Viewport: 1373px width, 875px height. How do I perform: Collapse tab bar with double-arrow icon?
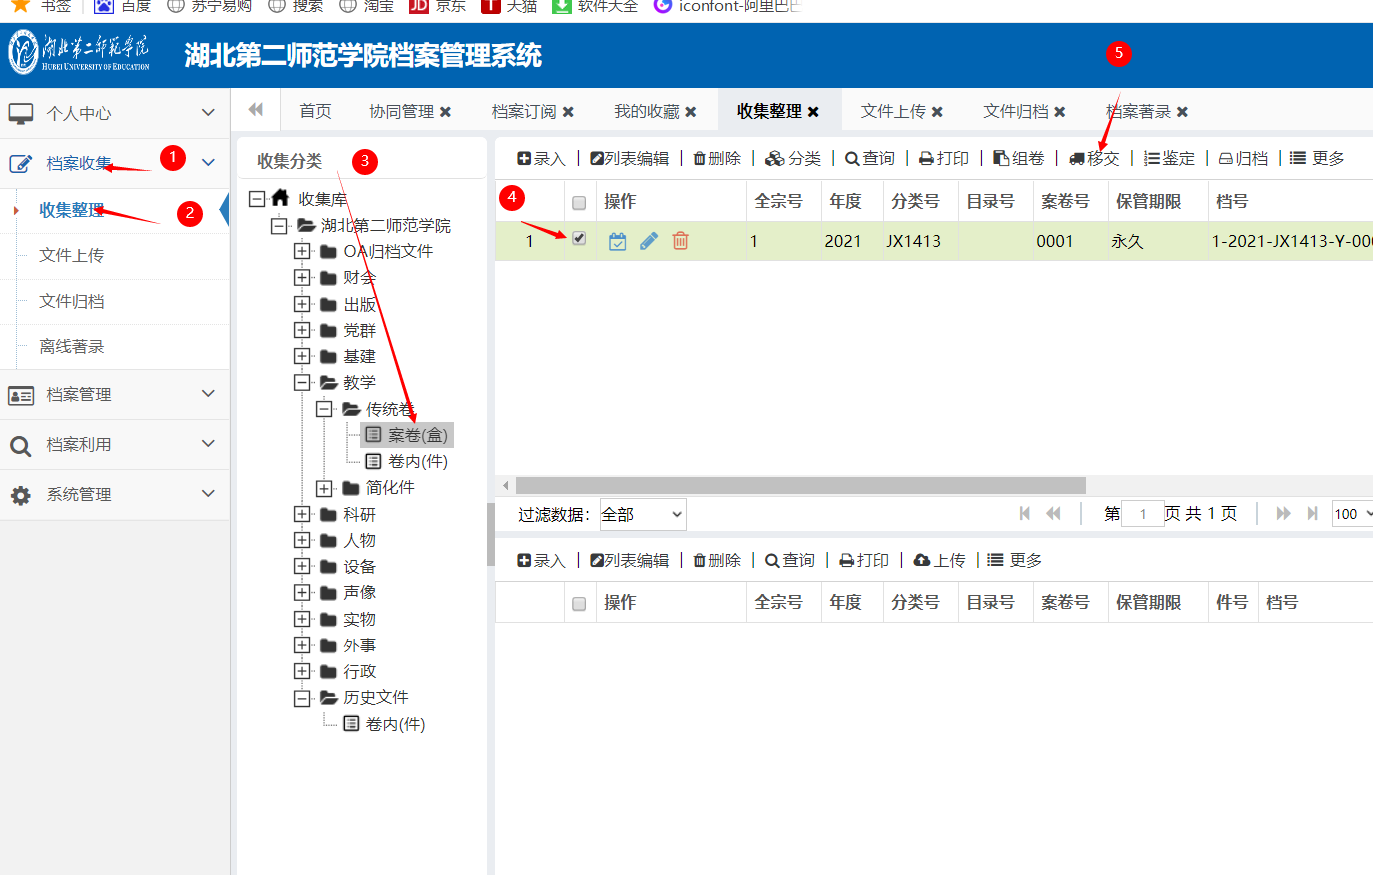coord(256,110)
